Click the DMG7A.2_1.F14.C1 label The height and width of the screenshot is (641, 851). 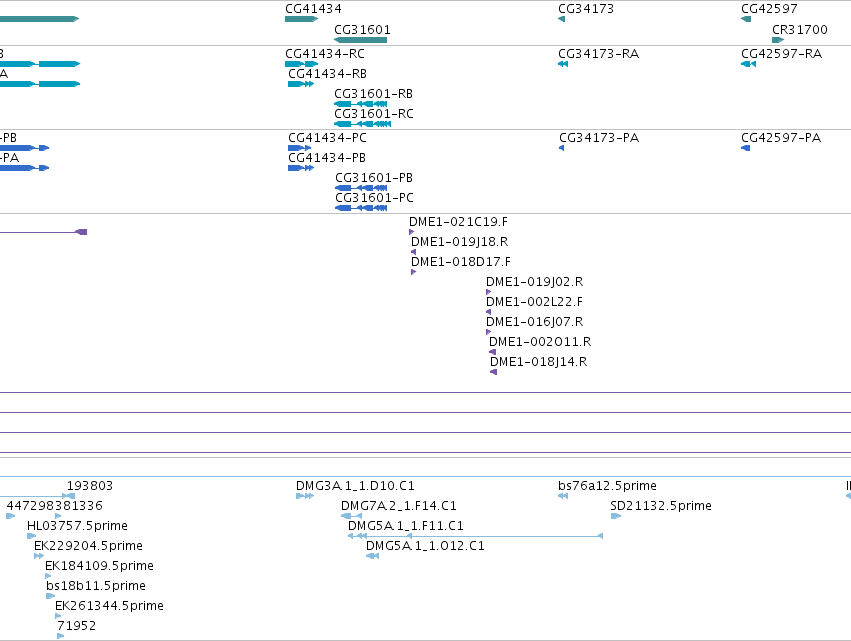point(398,506)
